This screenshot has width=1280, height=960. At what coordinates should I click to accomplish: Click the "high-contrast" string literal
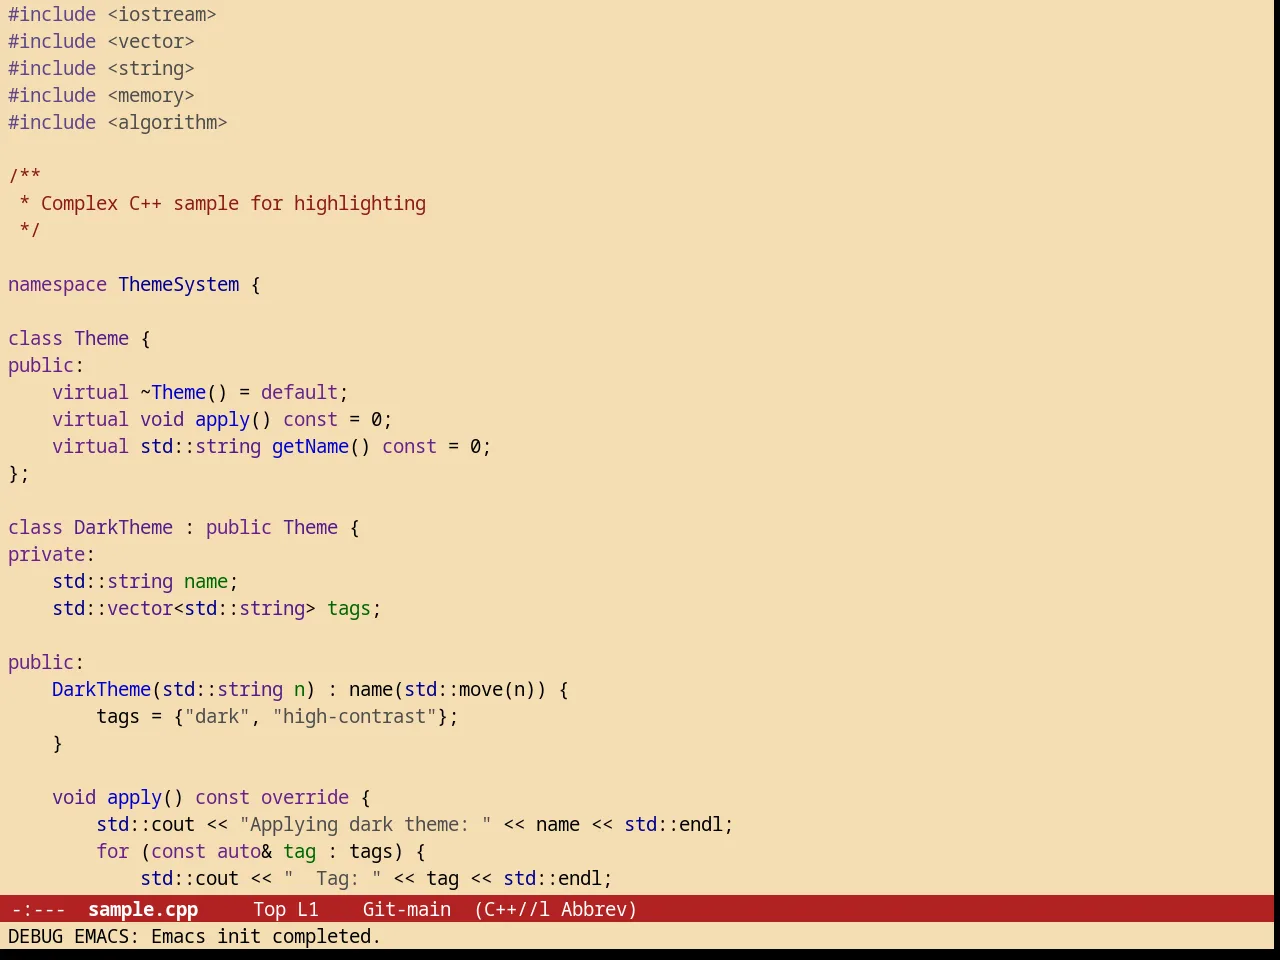tap(354, 716)
